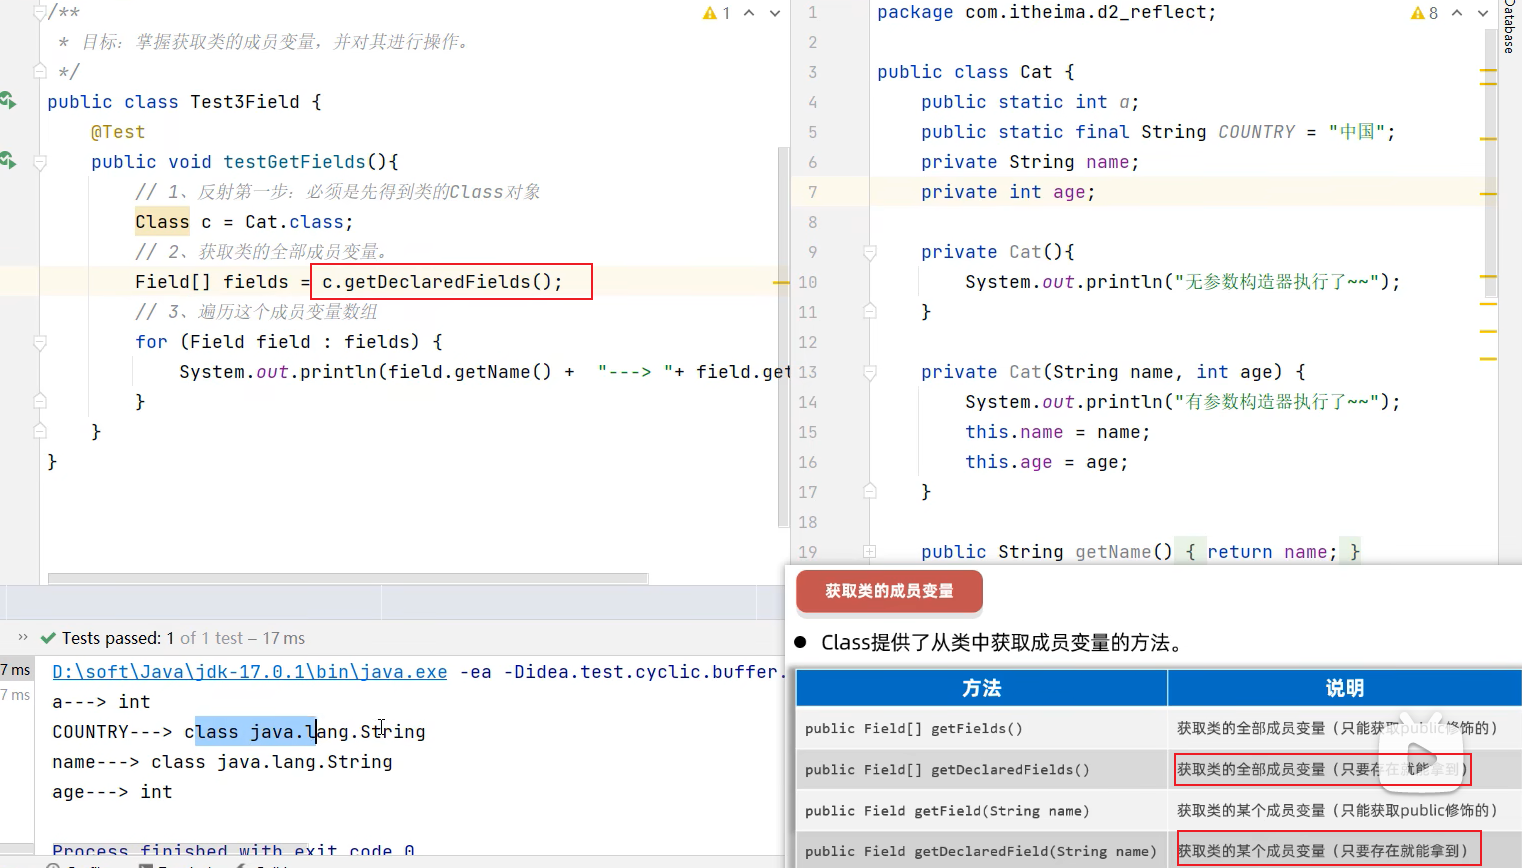Screen dimensions: 1522x868
Task: Click Cat.class expression in Test3Field
Action: coord(295,222)
